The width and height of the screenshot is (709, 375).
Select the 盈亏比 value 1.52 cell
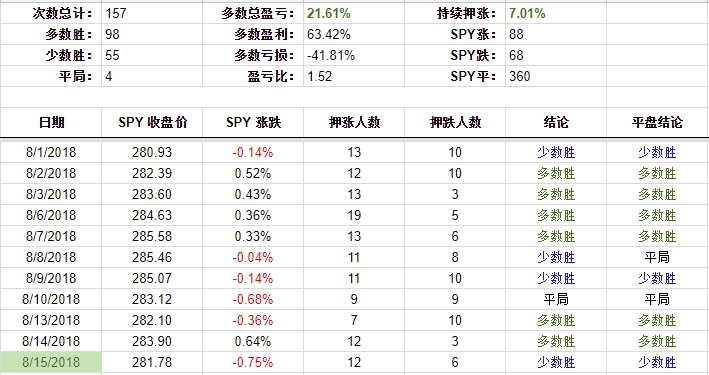pyautogui.click(x=354, y=76)
